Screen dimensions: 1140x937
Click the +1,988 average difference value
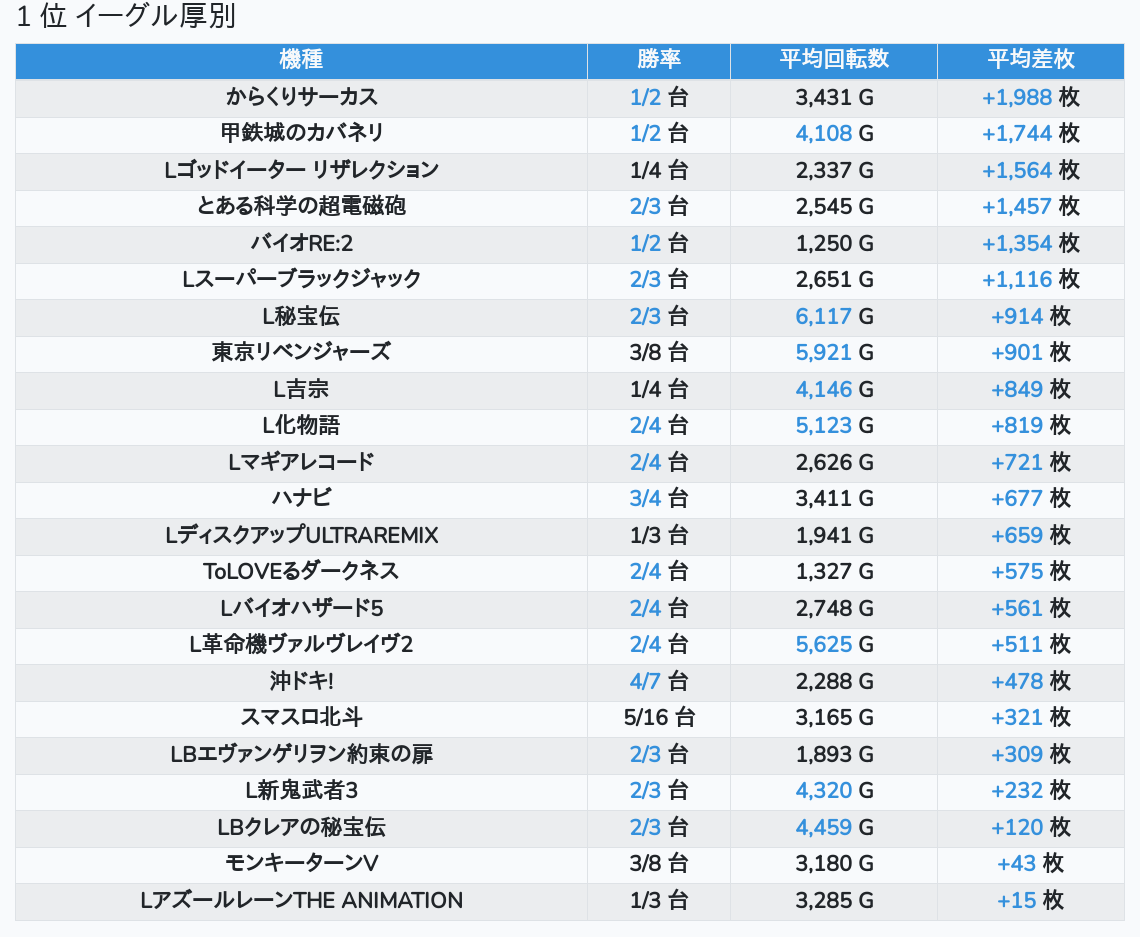pos(1017,97)
